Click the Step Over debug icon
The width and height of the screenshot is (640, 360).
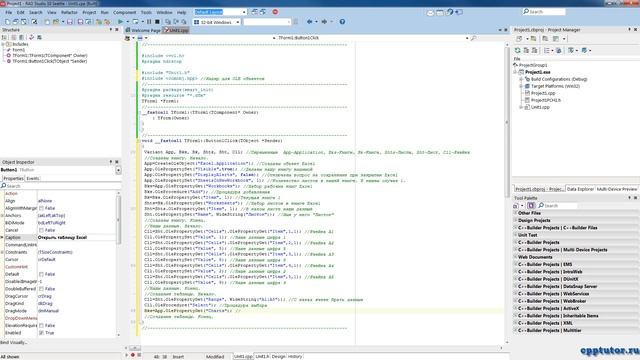pos(176,22)
